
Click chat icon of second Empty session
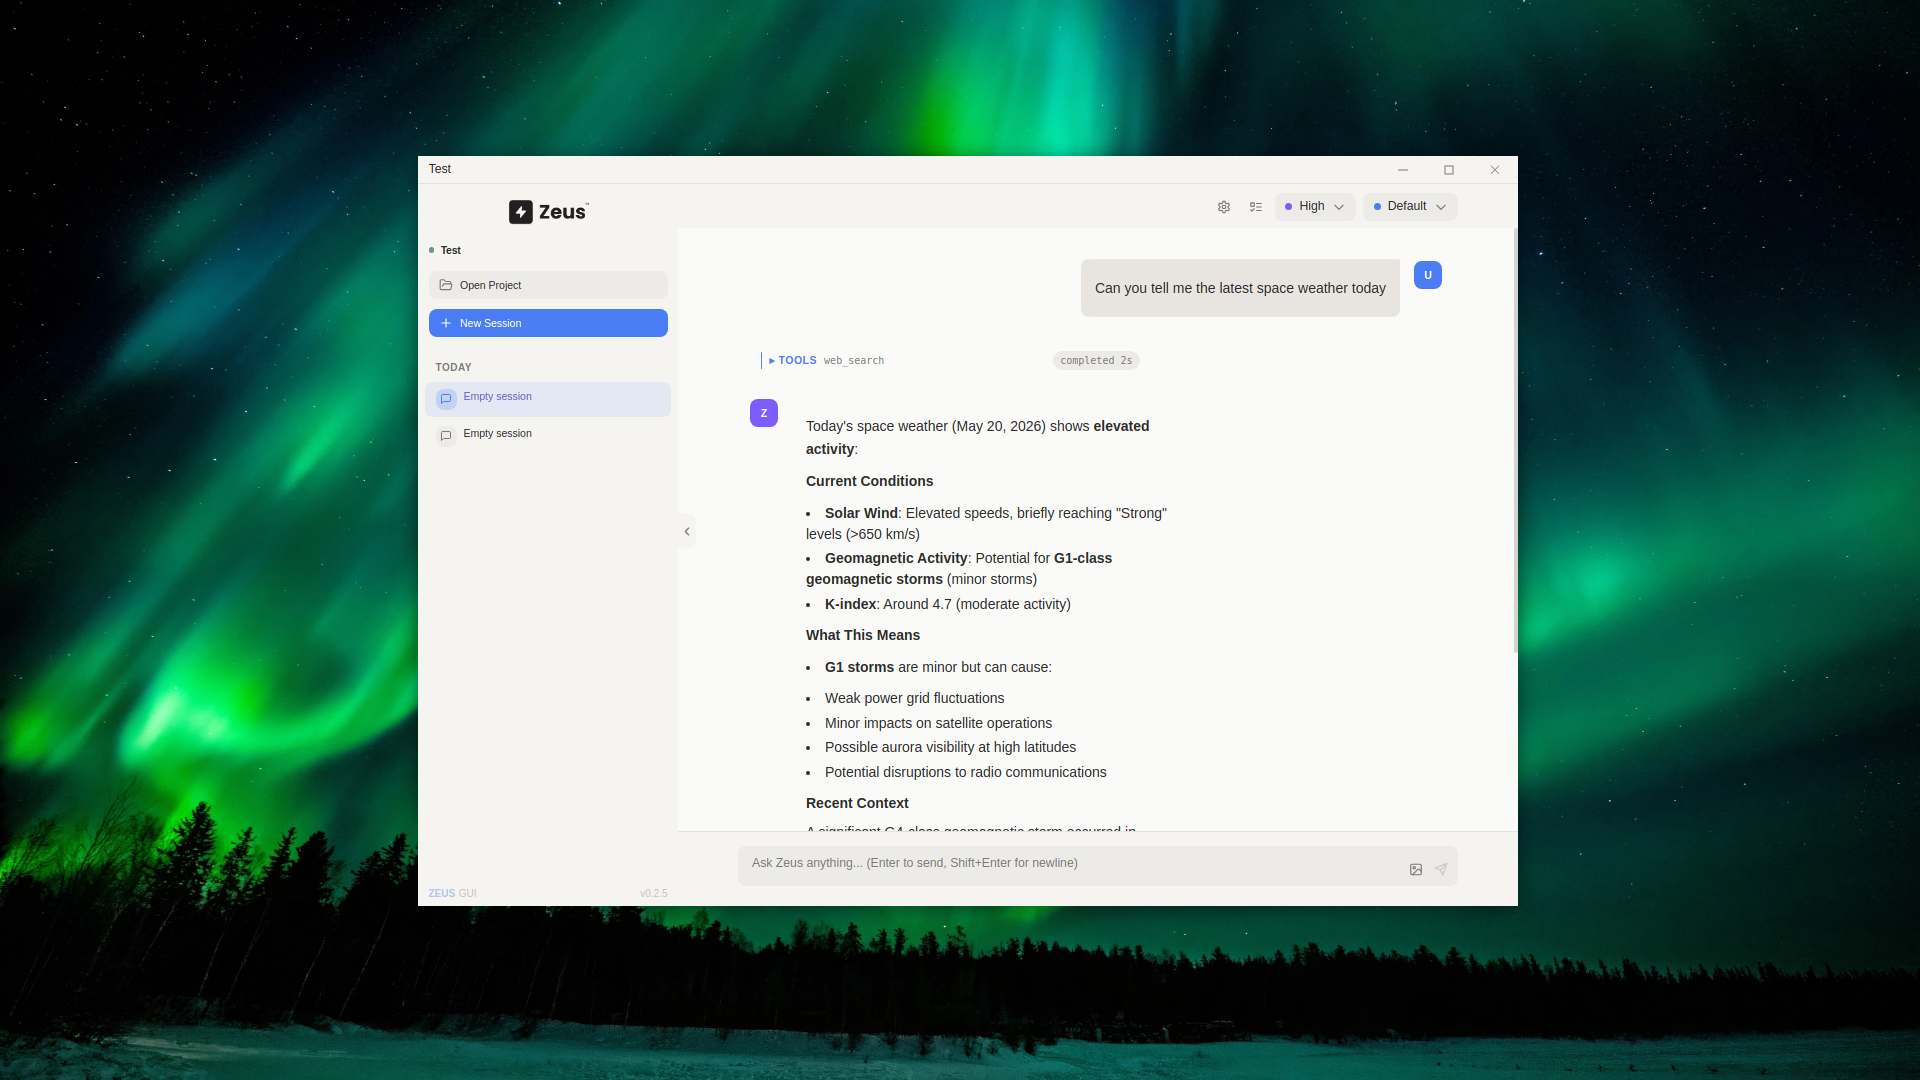pyautogui.click(x=446, y=436)
